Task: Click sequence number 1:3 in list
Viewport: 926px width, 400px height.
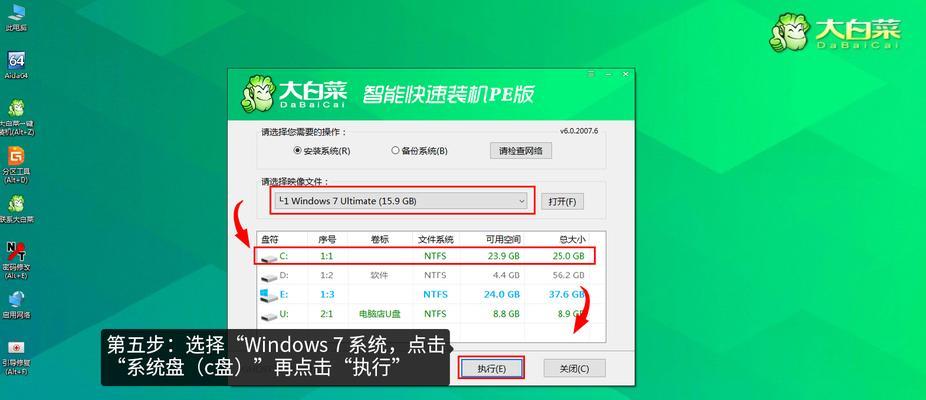Action: (x=326, y=294)
